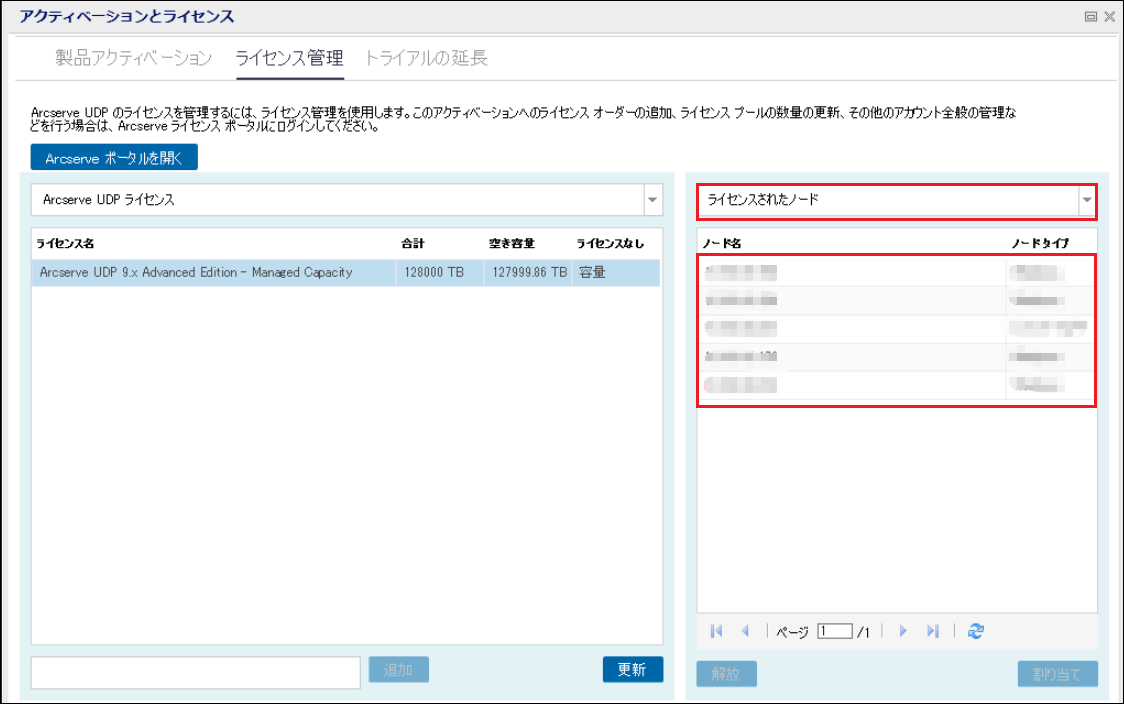
Task: Click the 追加 button
Action: tap(398, 670)
